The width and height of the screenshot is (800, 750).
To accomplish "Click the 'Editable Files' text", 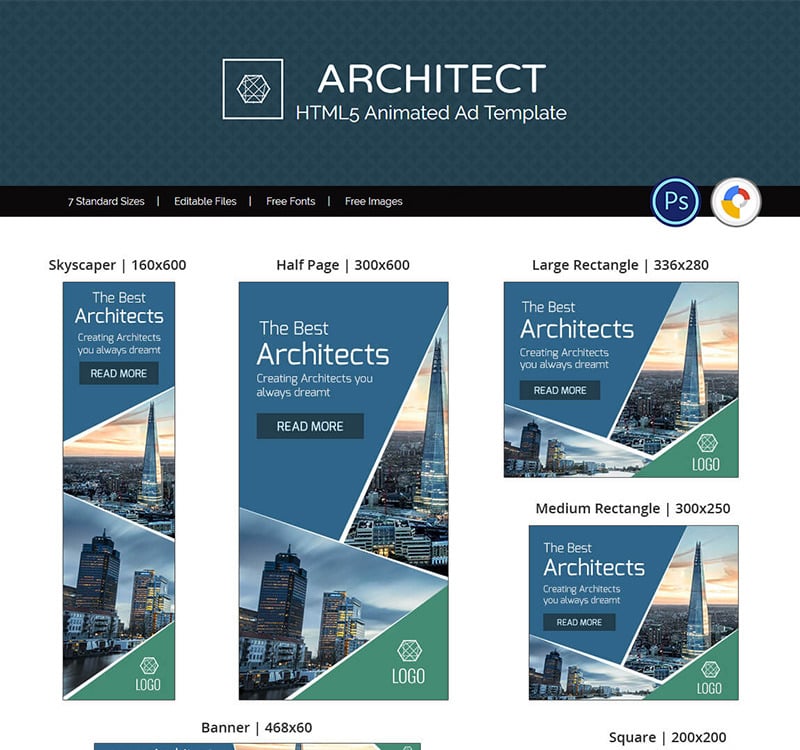I will click(205, 202).
